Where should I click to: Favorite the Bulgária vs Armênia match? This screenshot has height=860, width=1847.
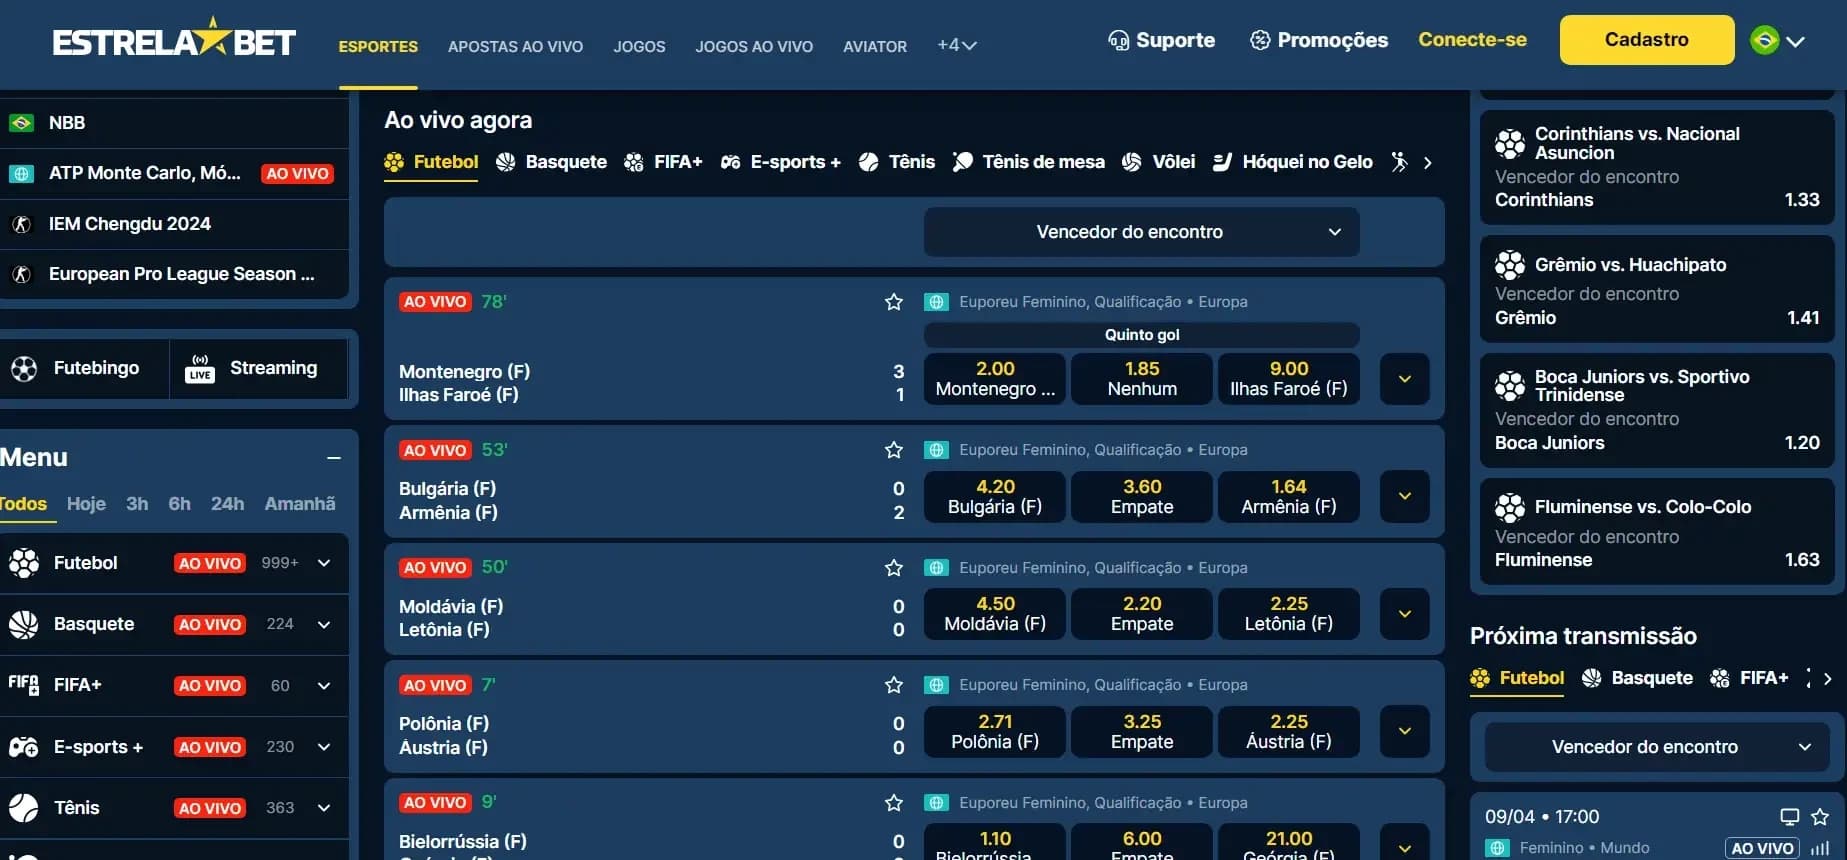(894, 450)
